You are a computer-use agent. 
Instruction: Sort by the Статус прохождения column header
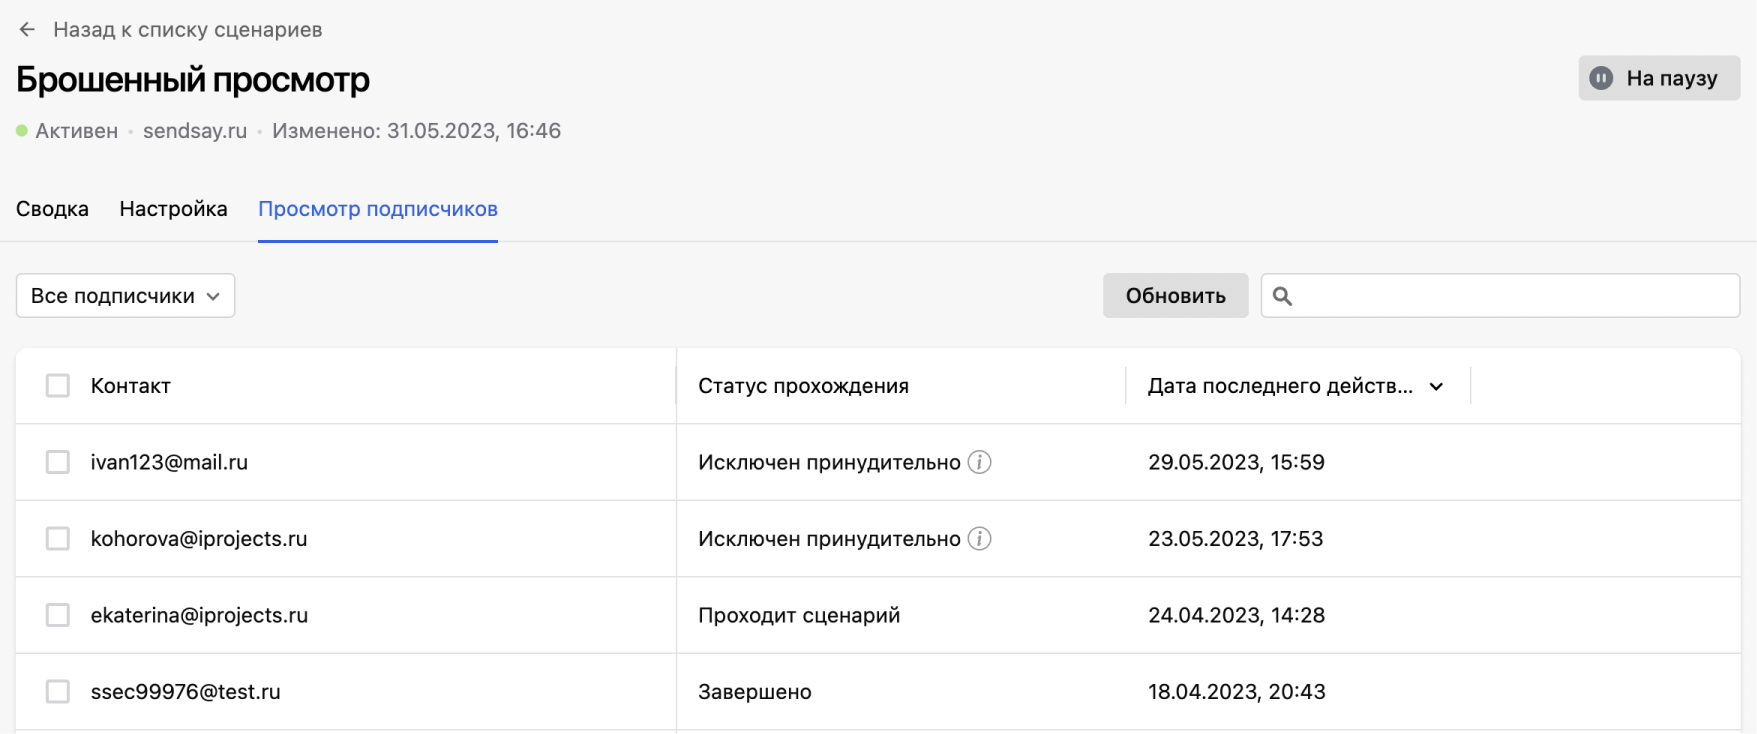pyautogui.click(x=803, y=386)
